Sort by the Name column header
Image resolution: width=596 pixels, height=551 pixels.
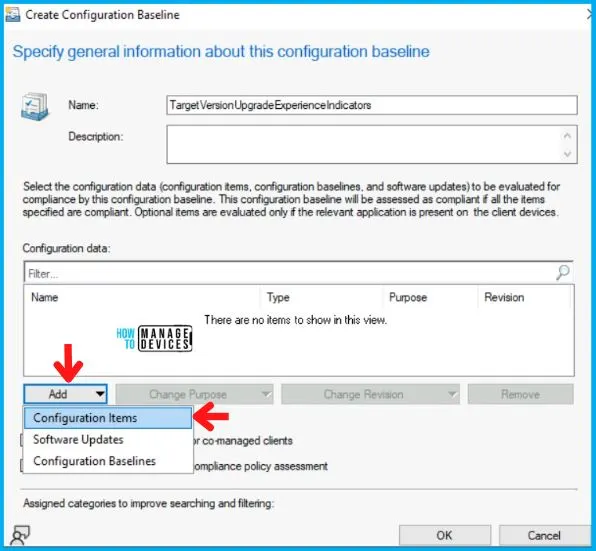142,298
